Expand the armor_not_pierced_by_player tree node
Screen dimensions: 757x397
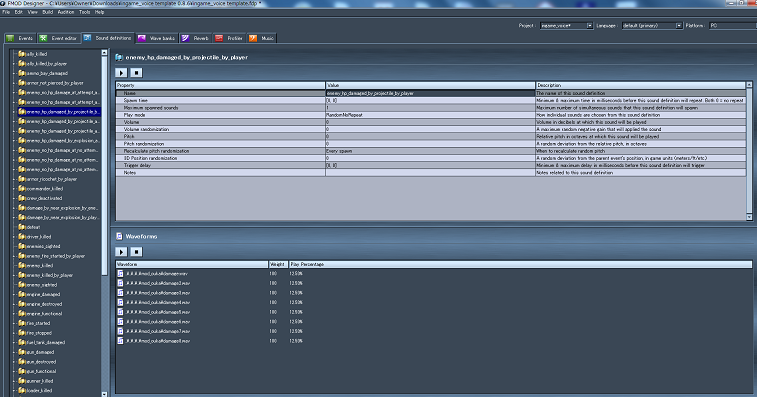pyautogui.click(x=14, y=83)
